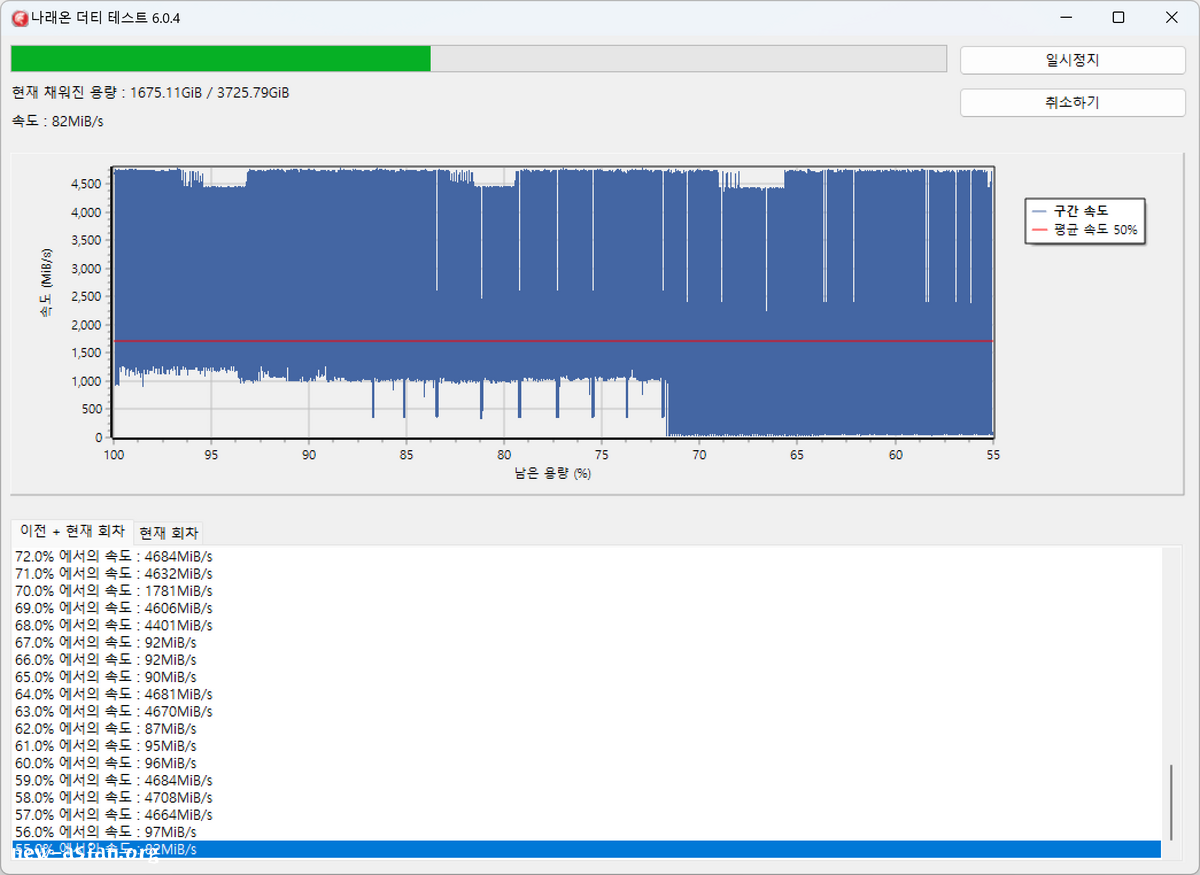Maximize the 나래온 더티 테스트 window
The height and width of the screenshot is (875, 1200).
pyautogui.click(x=1118, y=18)
